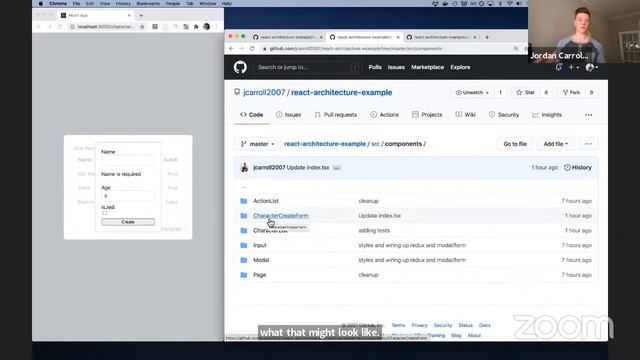Star the repository
The width and height of the screenshot is (640, 360).
(x=526, y=93)
